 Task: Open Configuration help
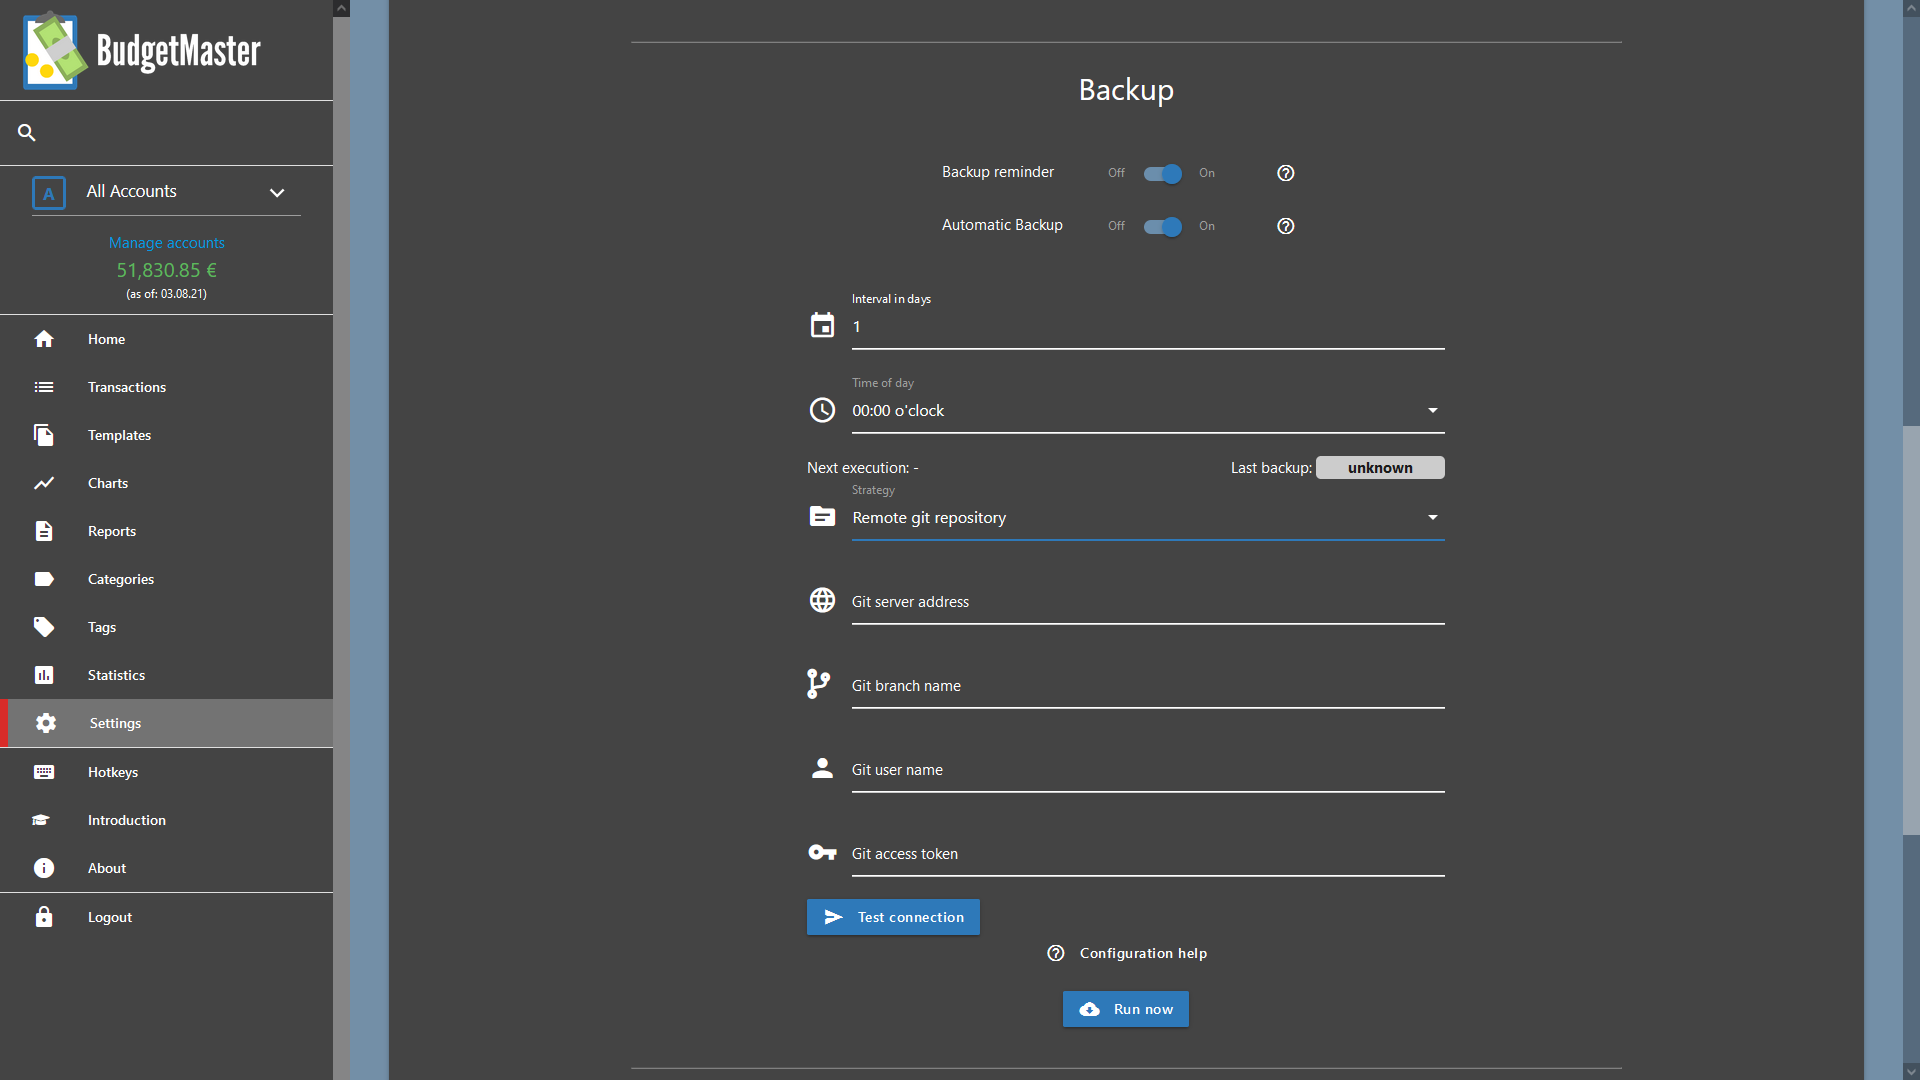point(1126,953)
